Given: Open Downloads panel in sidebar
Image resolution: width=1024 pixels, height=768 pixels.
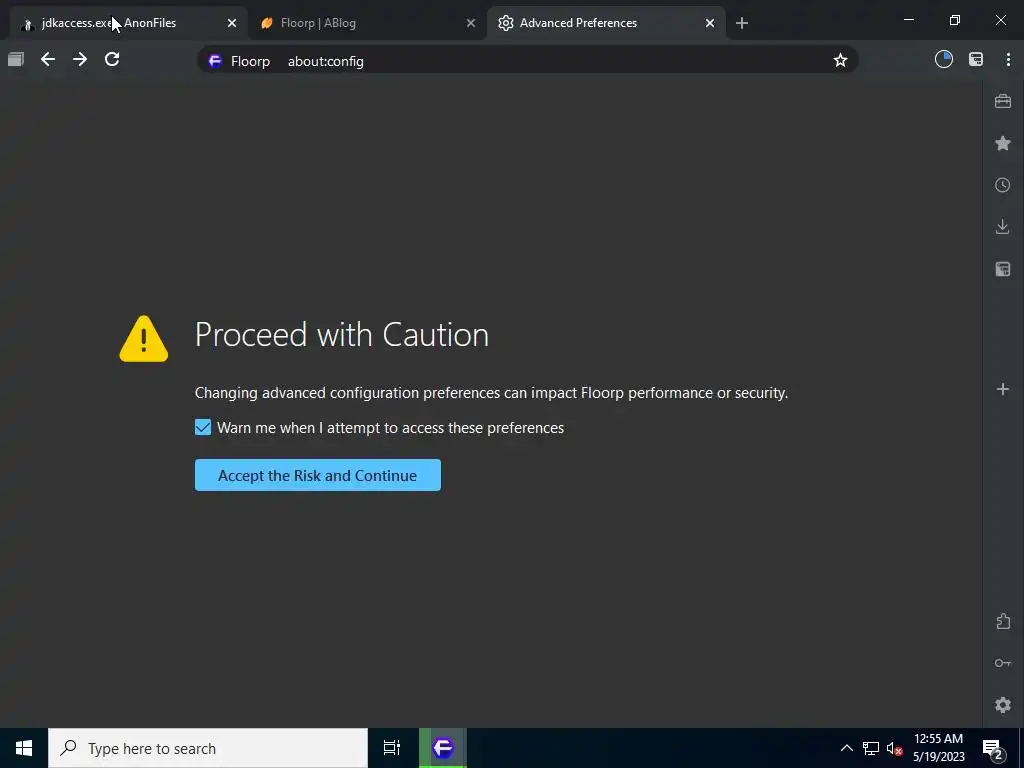Looking at the screenshot, I should click(1003, 227).
